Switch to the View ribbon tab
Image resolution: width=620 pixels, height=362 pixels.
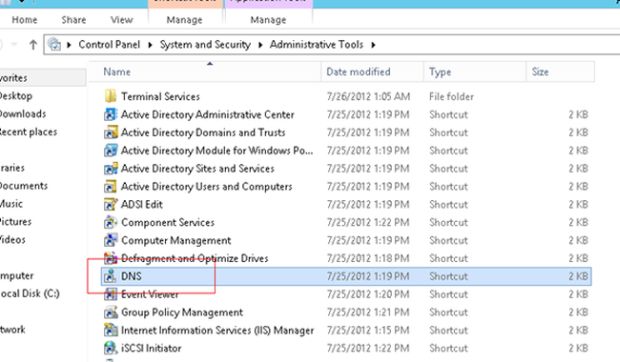pos(122,20)
